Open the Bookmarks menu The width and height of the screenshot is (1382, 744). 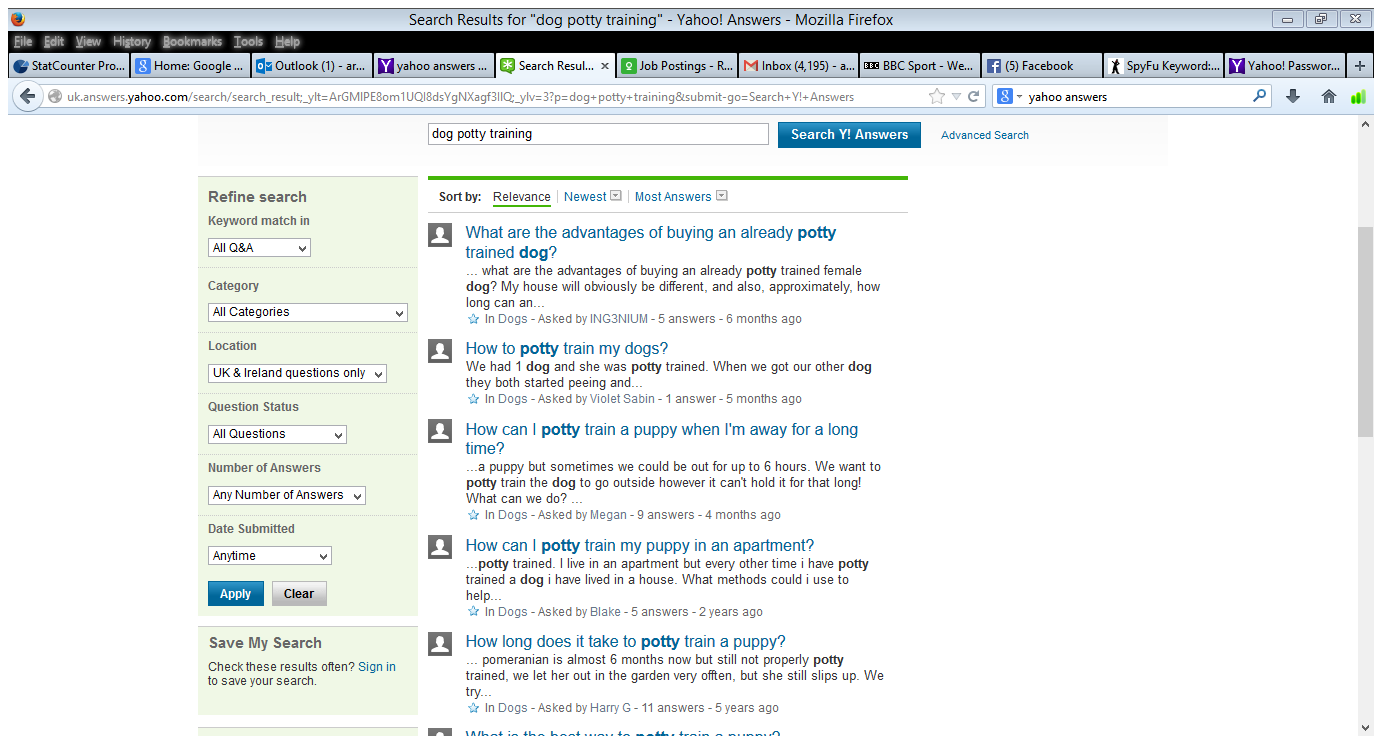[x=192, y=42]
